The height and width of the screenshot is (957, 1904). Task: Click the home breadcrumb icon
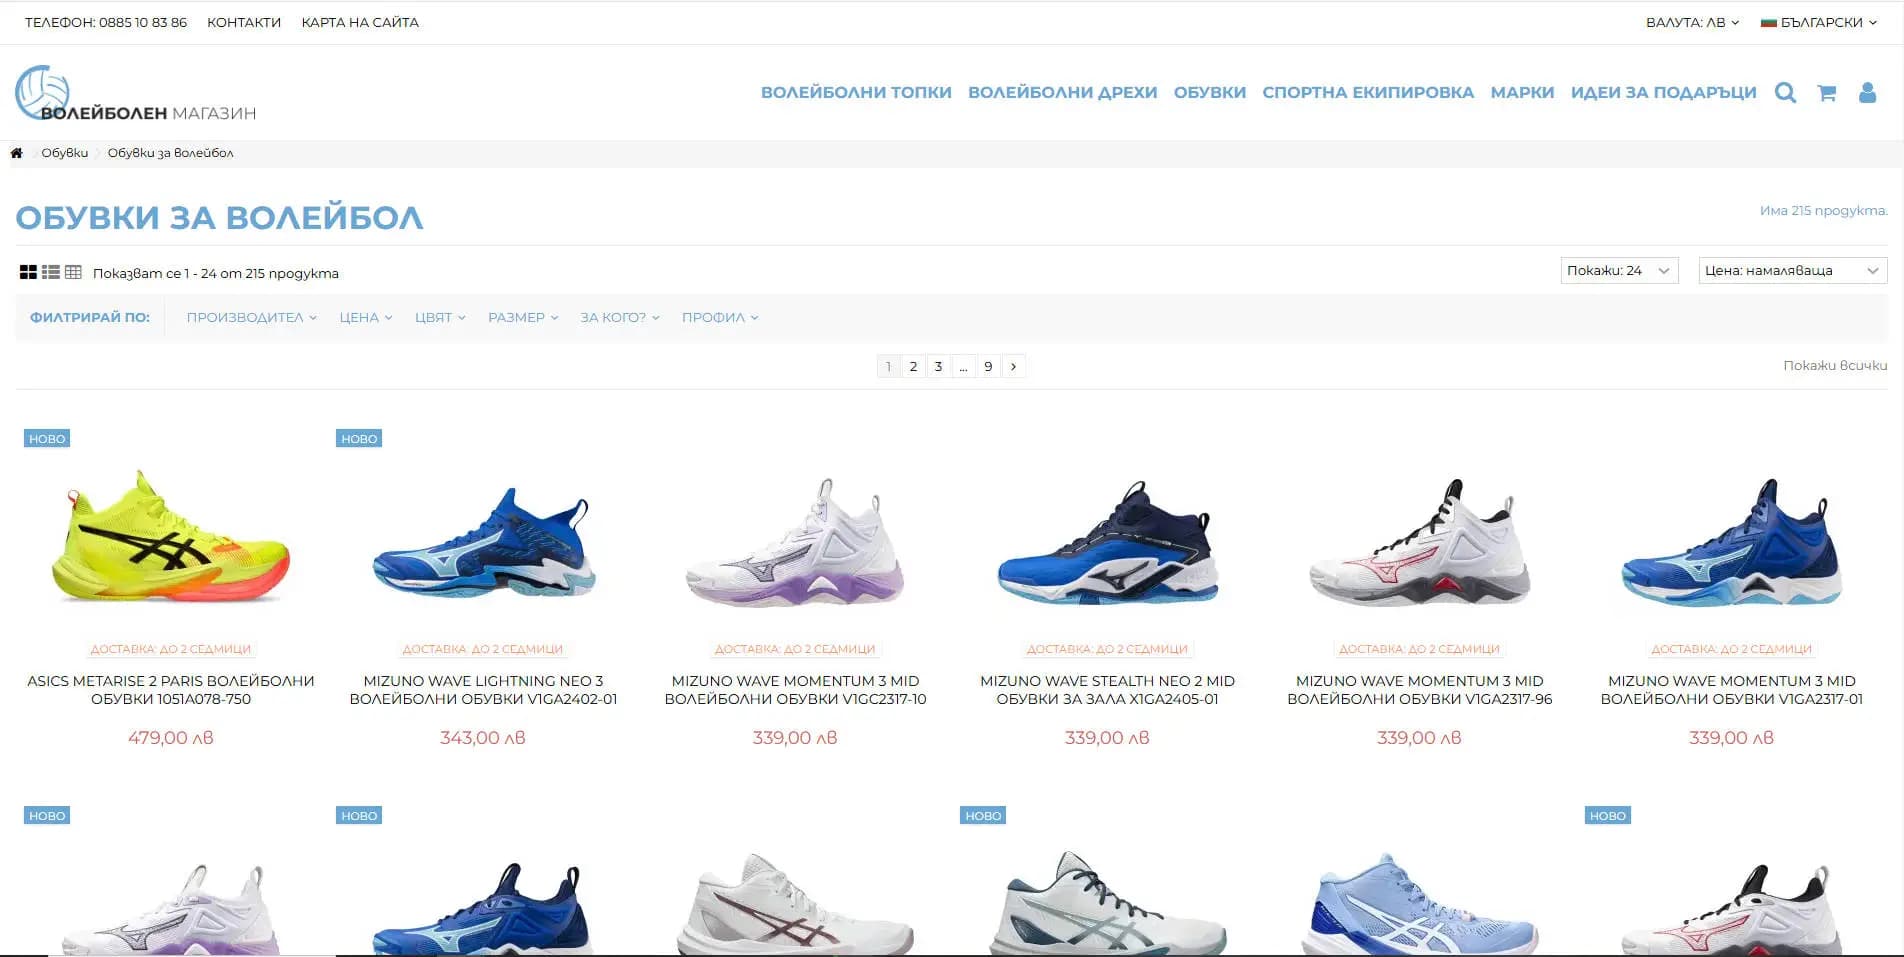[16, 153]
